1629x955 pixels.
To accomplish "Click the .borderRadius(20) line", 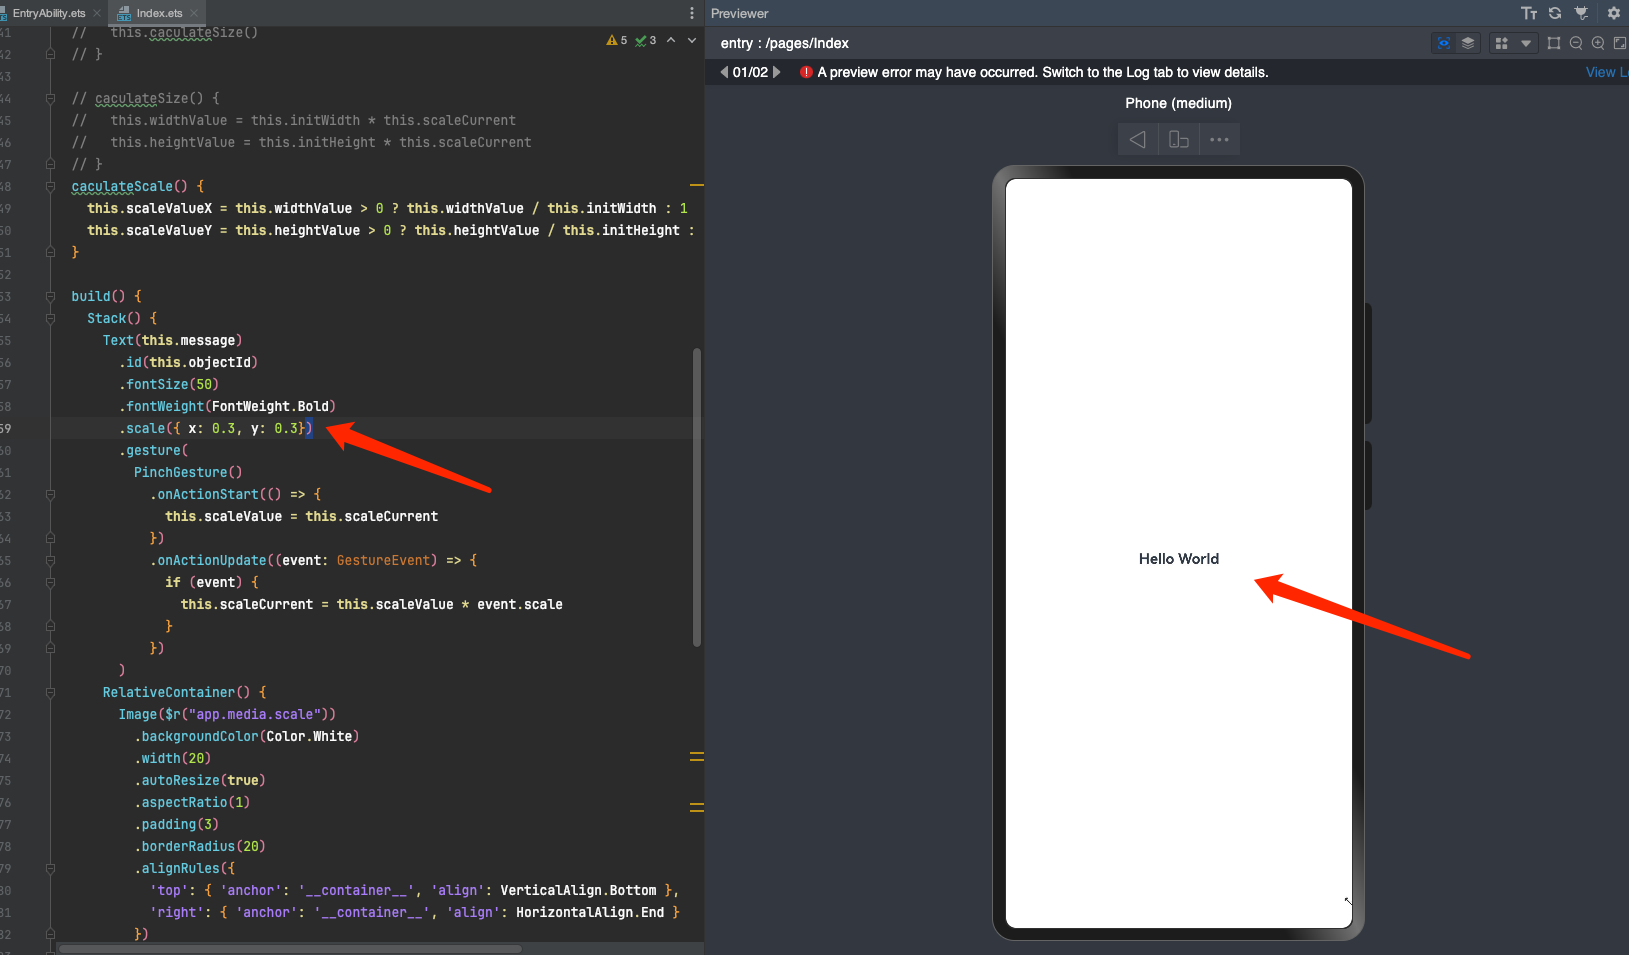I will [x=200, y=846].
